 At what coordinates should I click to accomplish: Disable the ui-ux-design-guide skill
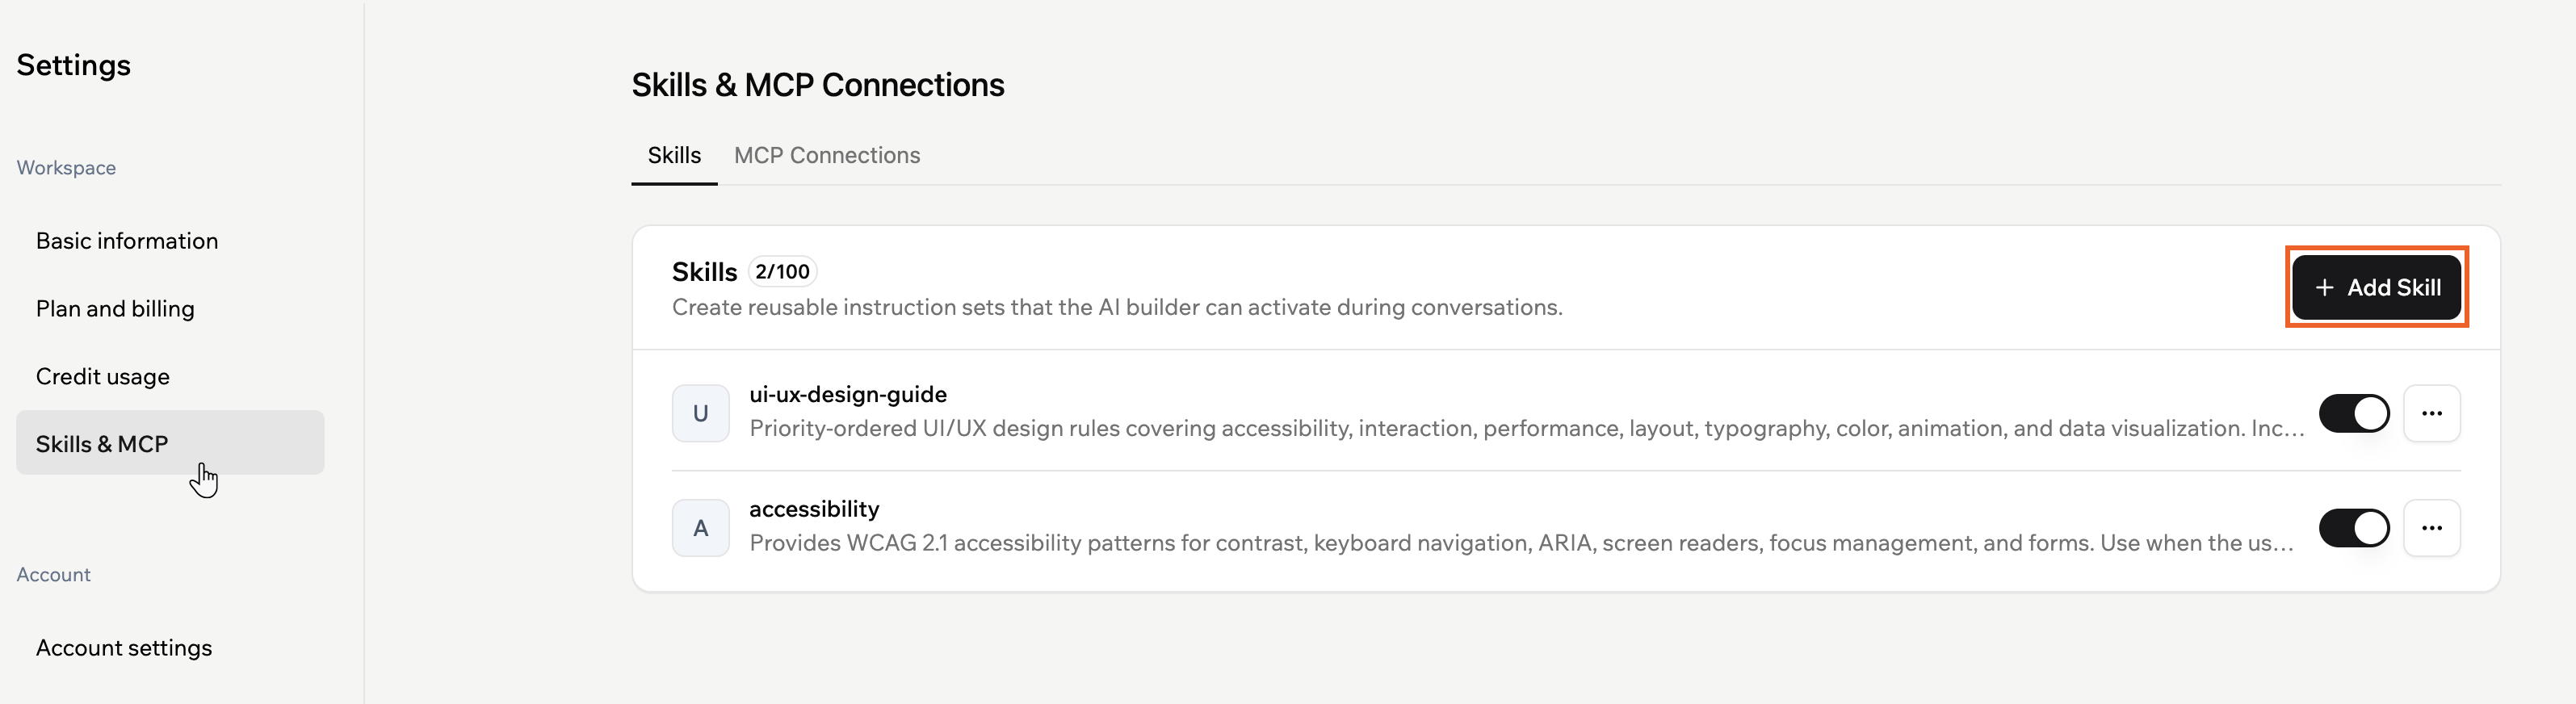[2355, 413]
